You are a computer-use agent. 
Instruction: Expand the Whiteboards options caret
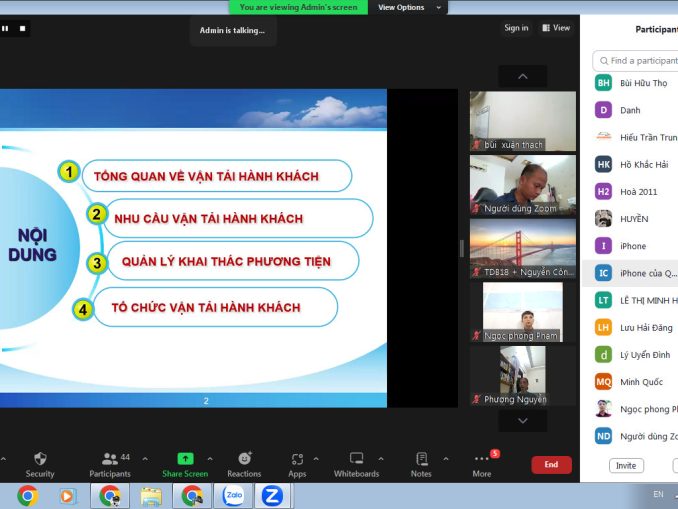pos(381,459)
